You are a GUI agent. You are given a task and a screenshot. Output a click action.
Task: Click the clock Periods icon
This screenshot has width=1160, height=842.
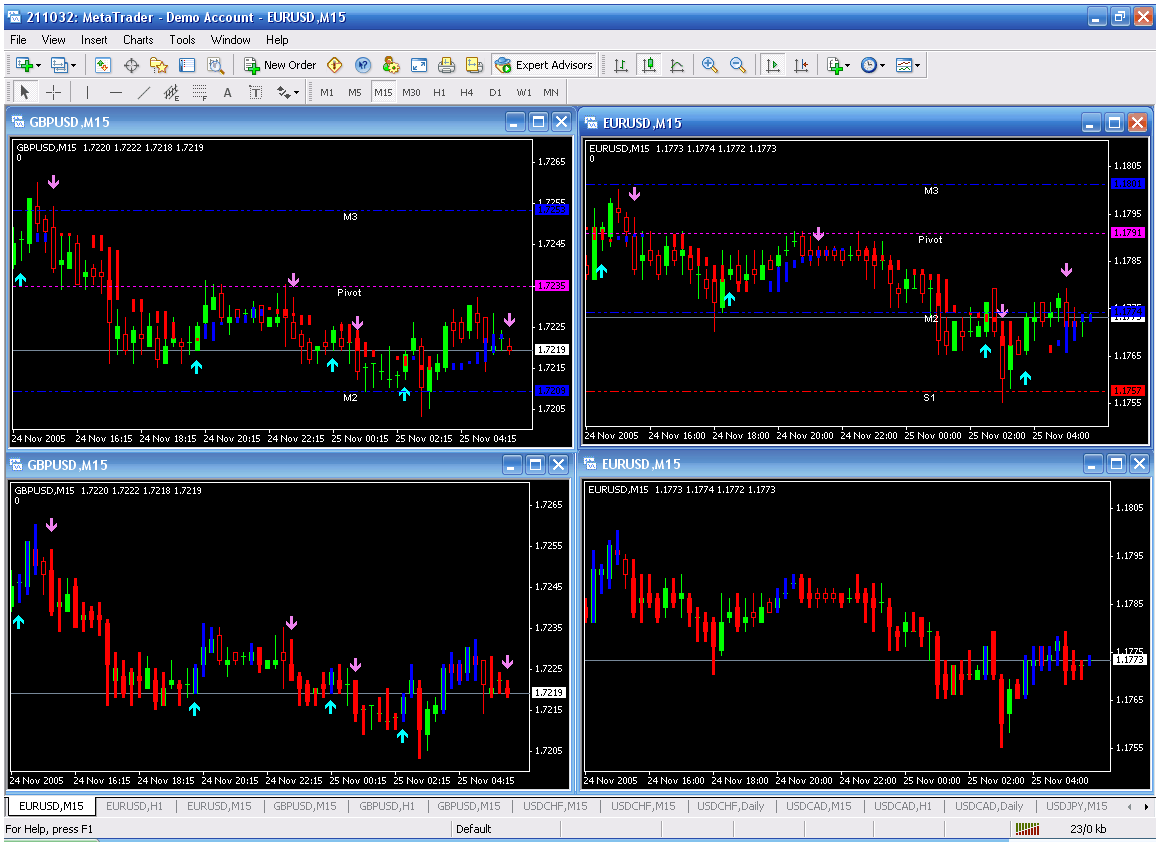click(x=869, y=65)
